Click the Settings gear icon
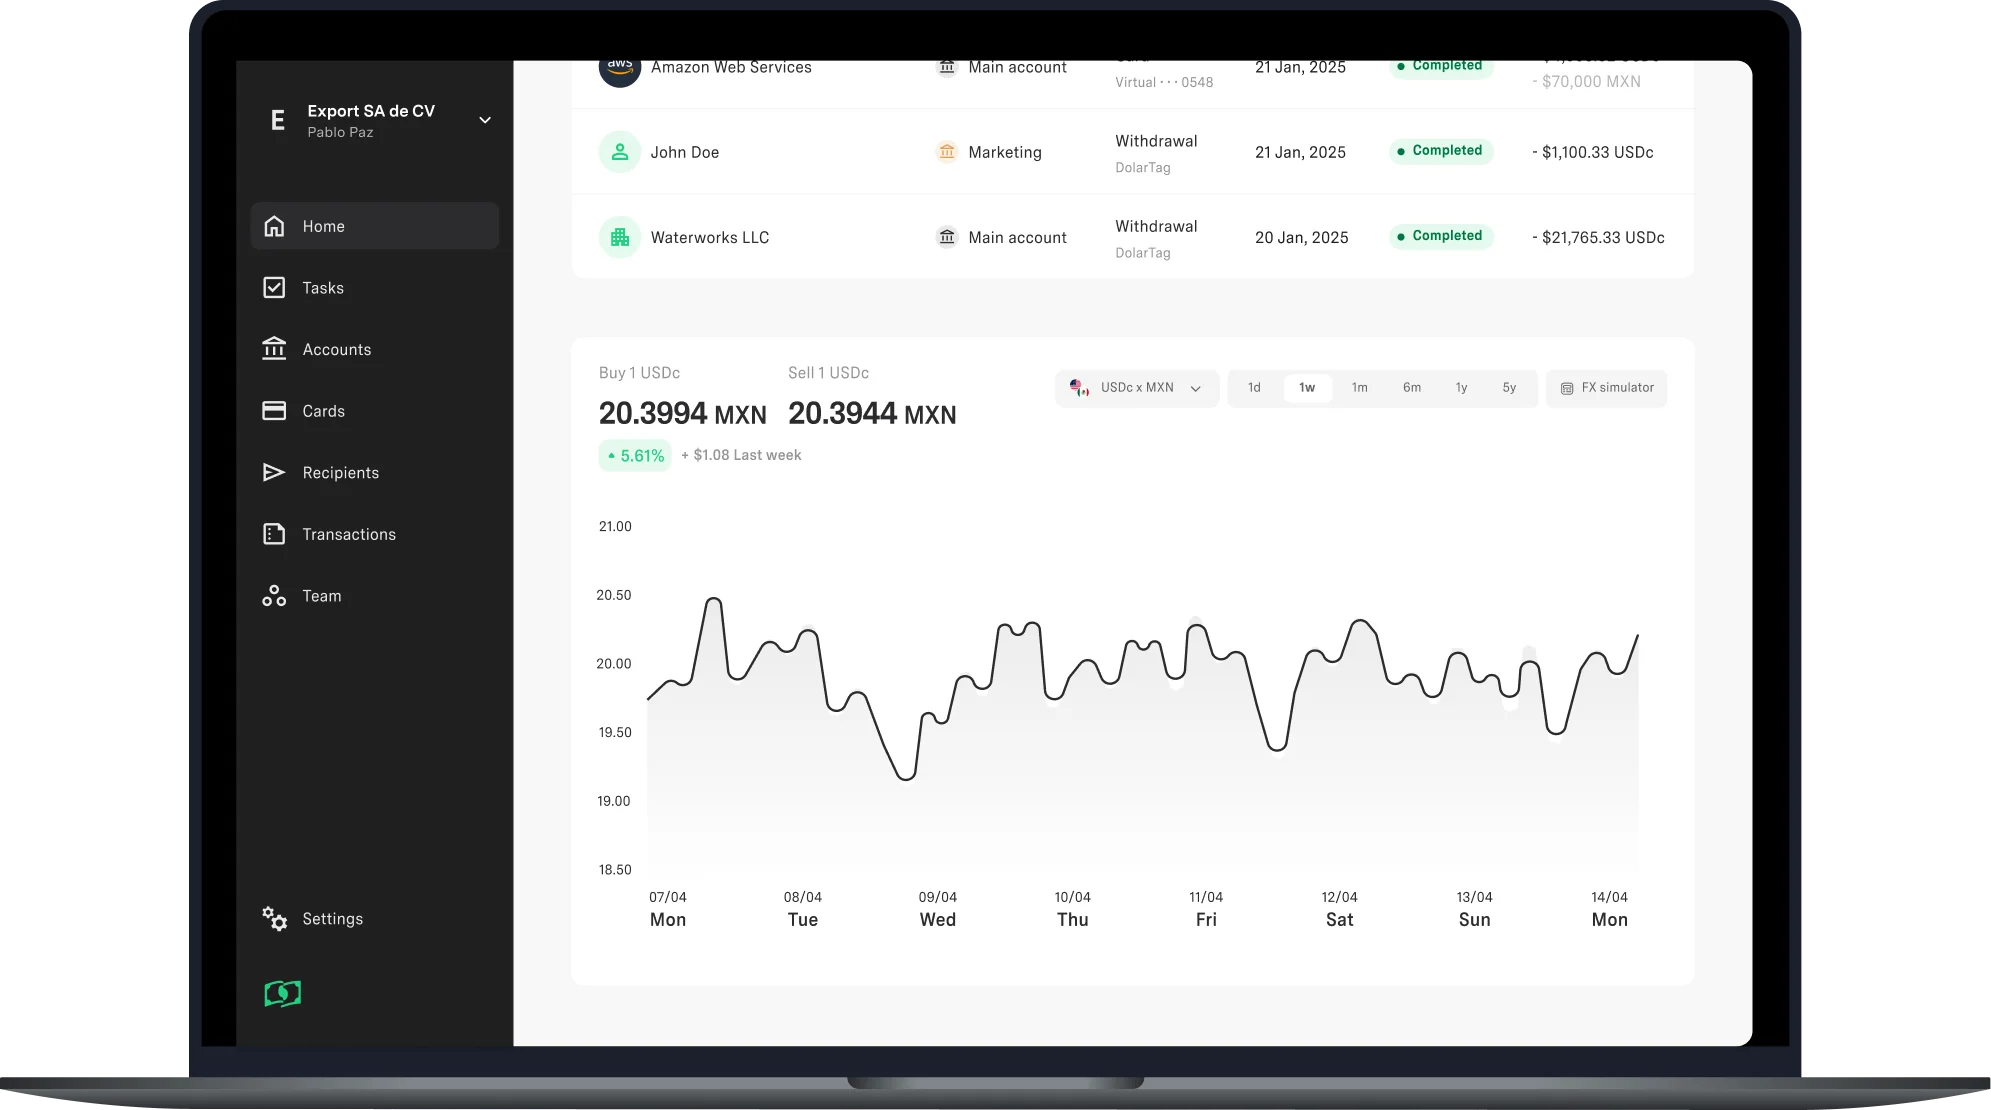 274,918
